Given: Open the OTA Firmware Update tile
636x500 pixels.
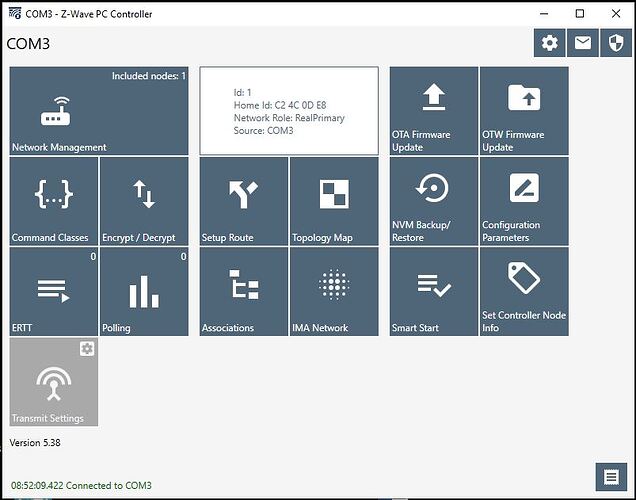Looking at the screenshot, I should 434,111.
